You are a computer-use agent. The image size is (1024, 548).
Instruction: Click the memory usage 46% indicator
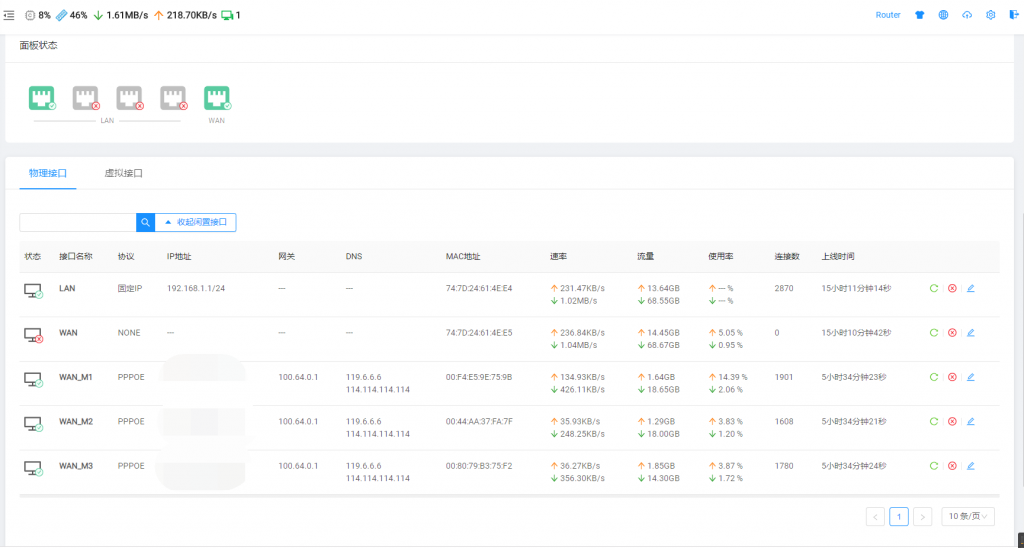72,15
